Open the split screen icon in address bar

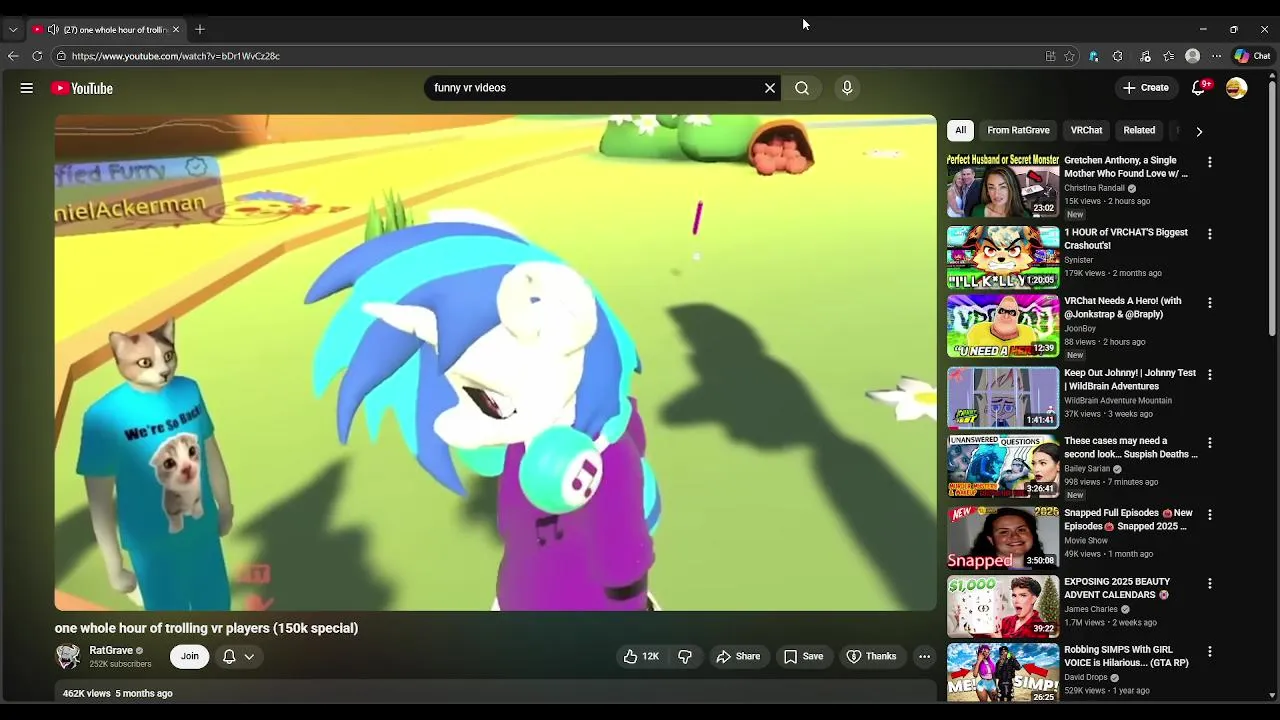click(x=1050, y=56)
